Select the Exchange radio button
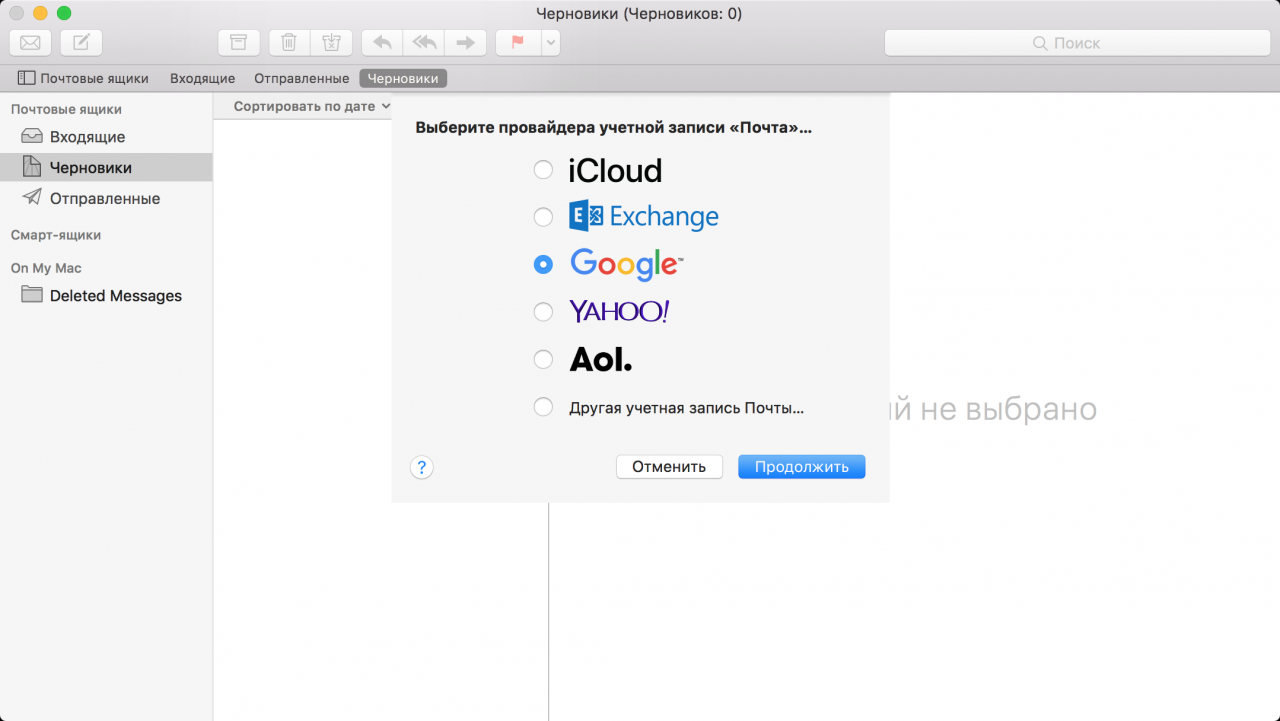The image size is (1280, 721). [543, 217]
